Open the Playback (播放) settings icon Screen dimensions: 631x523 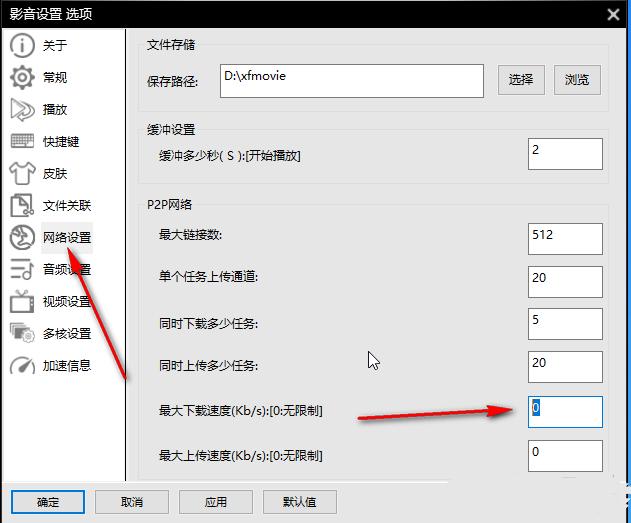point(22,110)
